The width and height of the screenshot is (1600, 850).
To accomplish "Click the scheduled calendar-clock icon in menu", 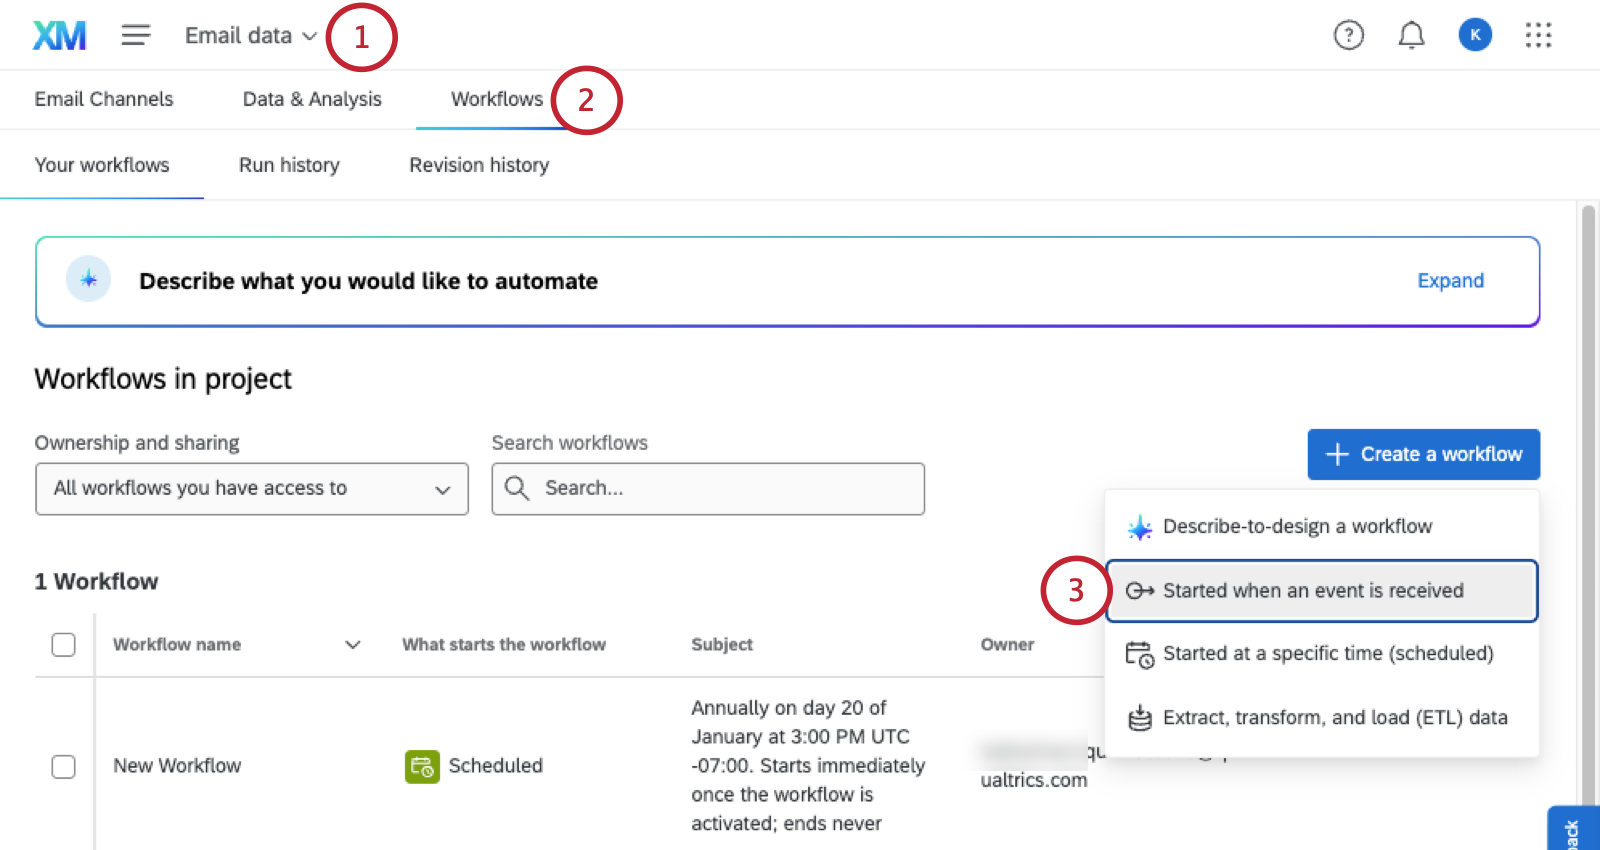I will [1139, 654].
